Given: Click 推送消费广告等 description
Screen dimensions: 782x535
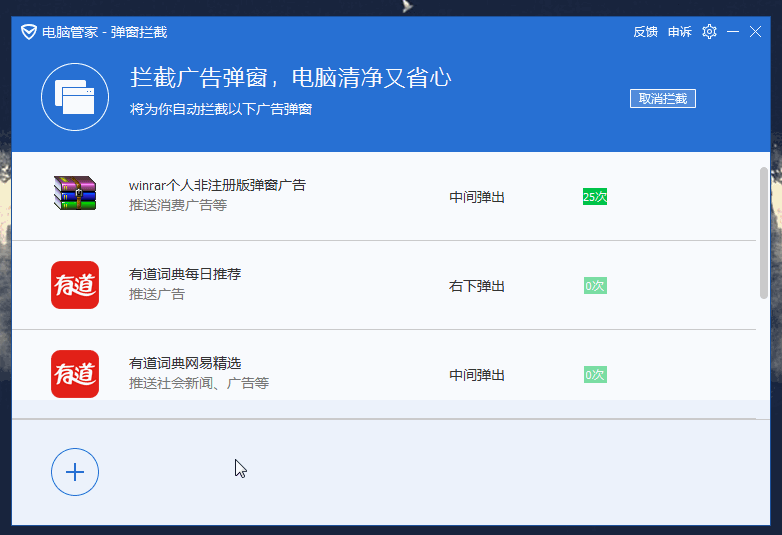Looking at the screenshot, I should (x=178, y=205).
